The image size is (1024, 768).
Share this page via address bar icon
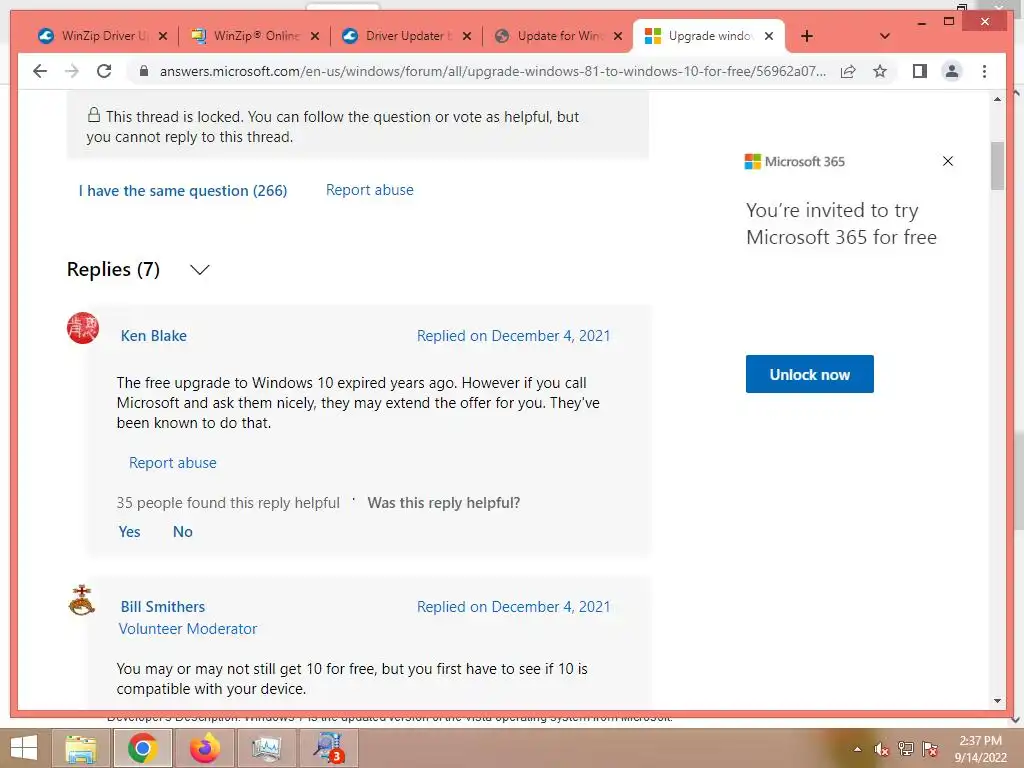pos(848,71)
